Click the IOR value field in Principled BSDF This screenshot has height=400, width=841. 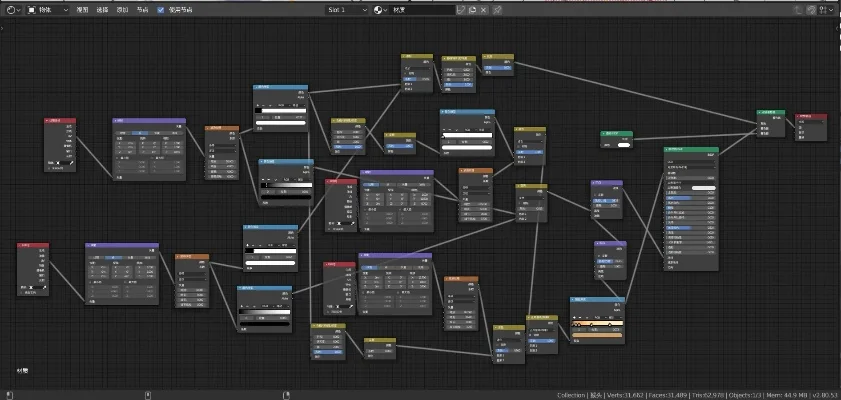(691, 242)
